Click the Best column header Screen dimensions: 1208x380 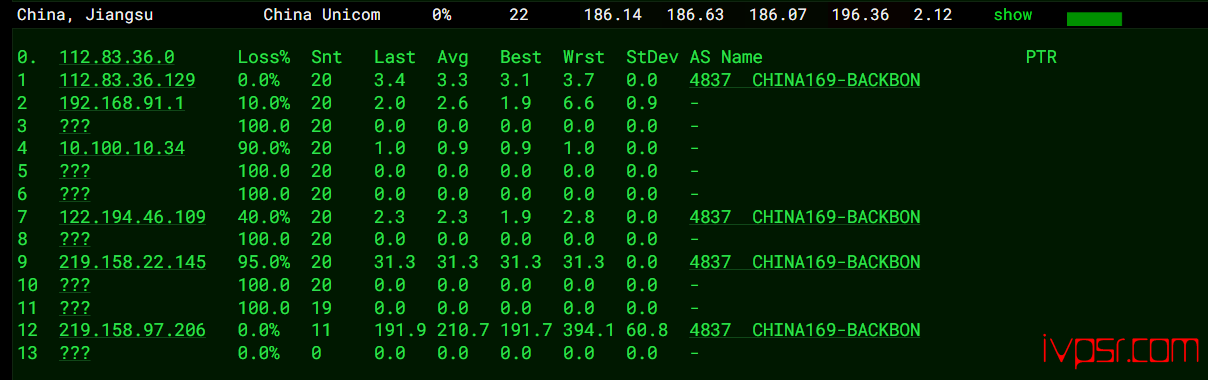520,58
